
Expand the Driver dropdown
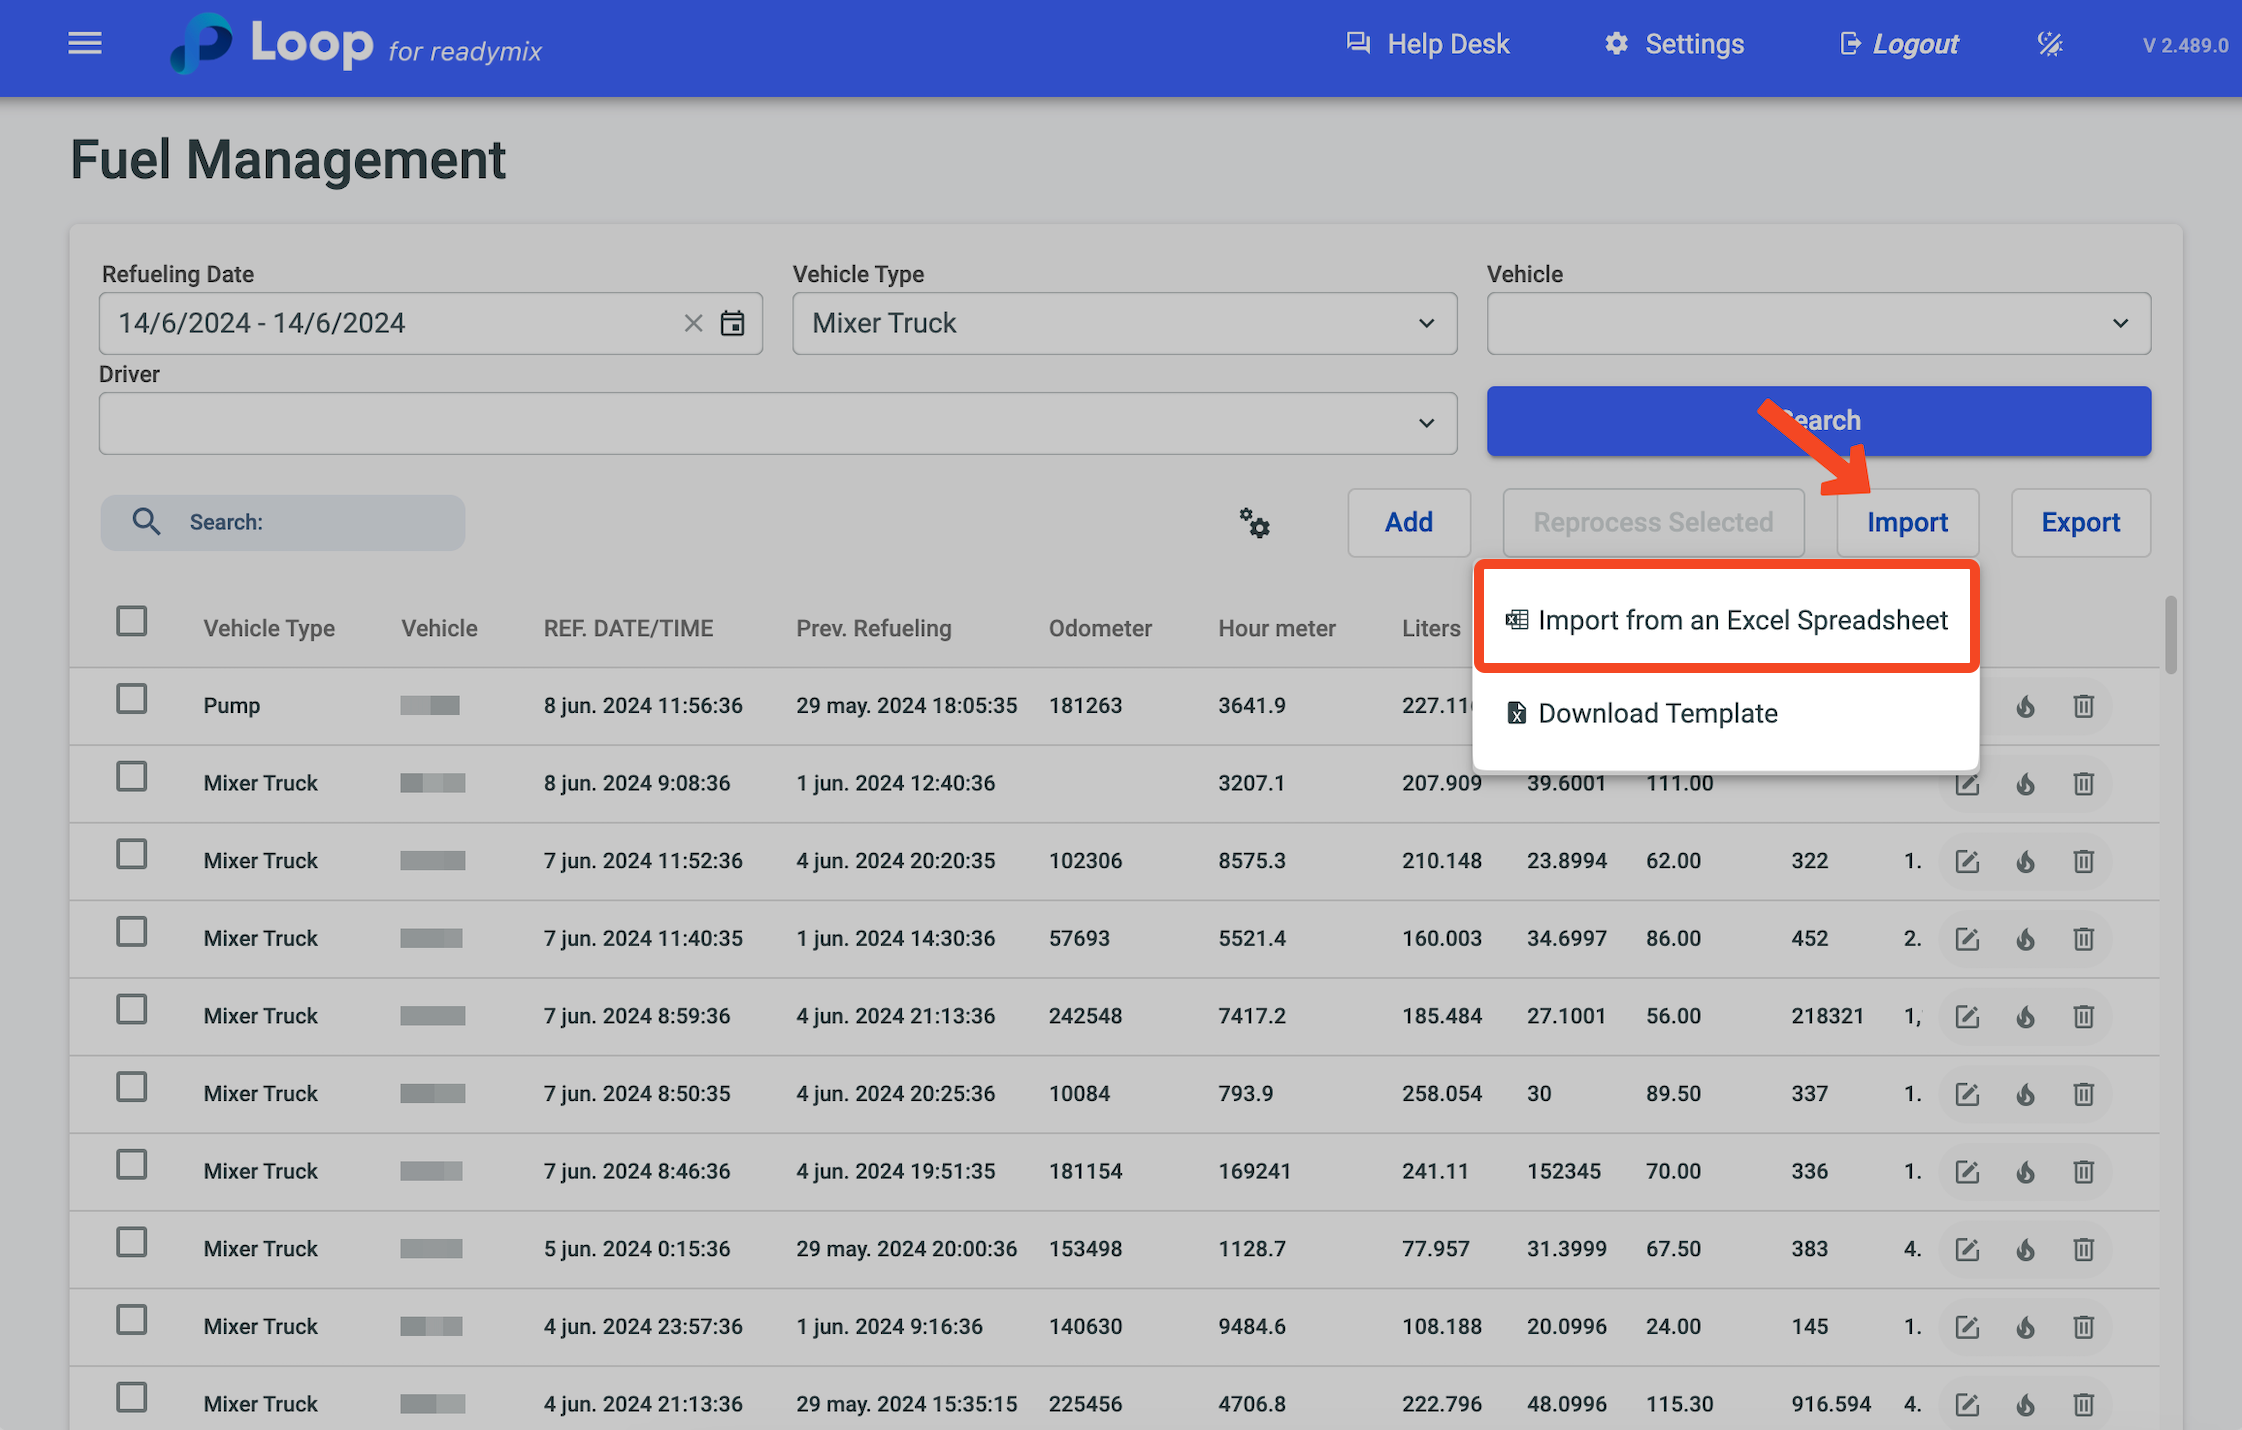(777, 423)
